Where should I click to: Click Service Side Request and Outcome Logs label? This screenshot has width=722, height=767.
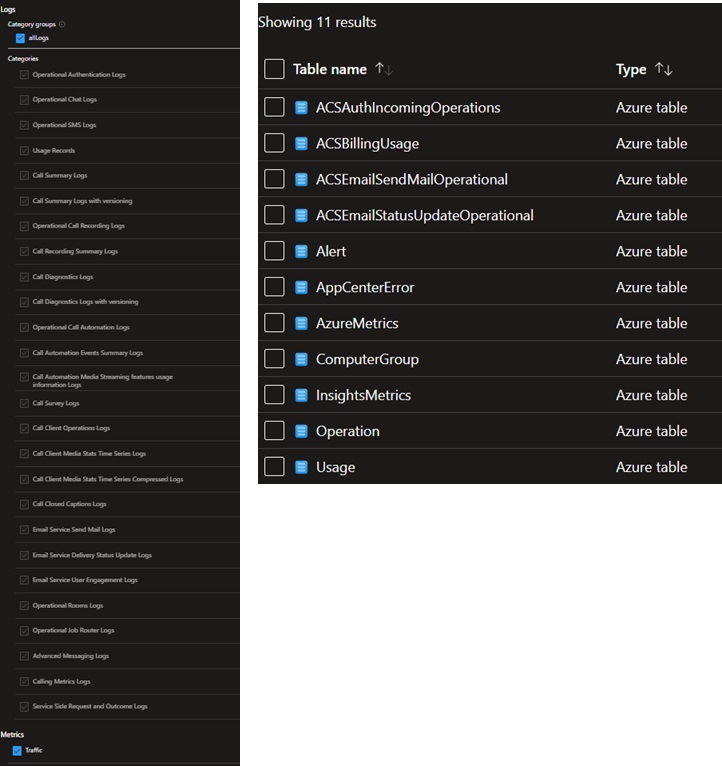90,706
